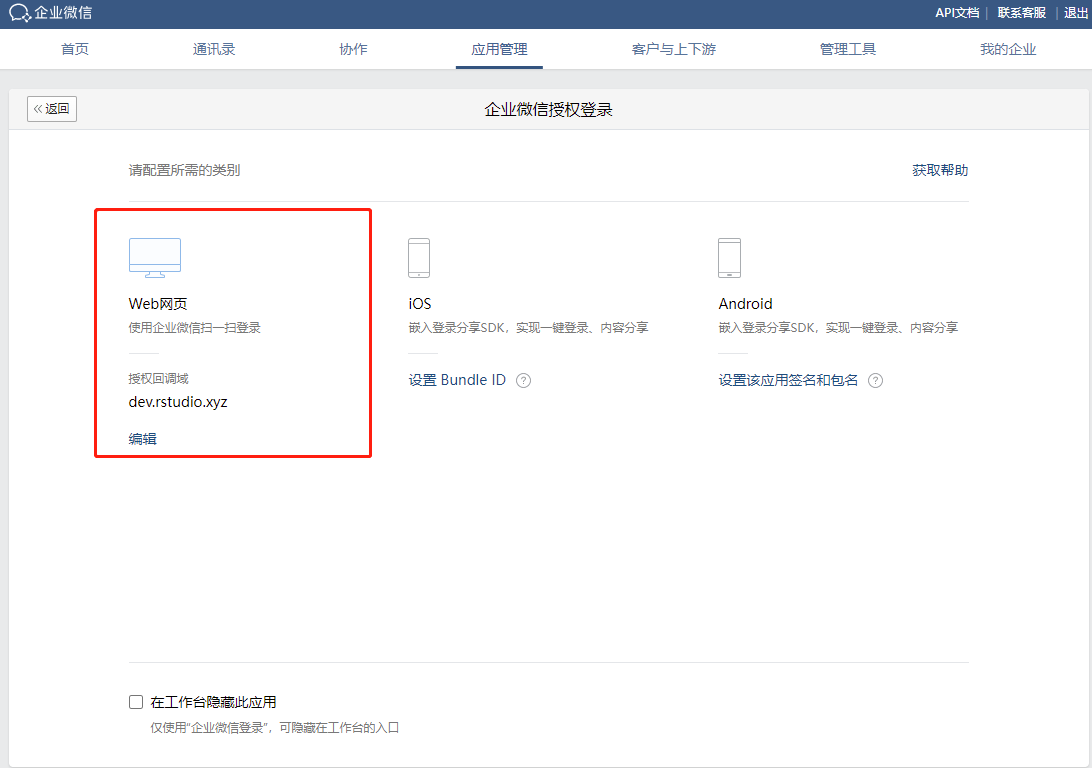Click the Web网页 monitor icon

click(155, 258)
